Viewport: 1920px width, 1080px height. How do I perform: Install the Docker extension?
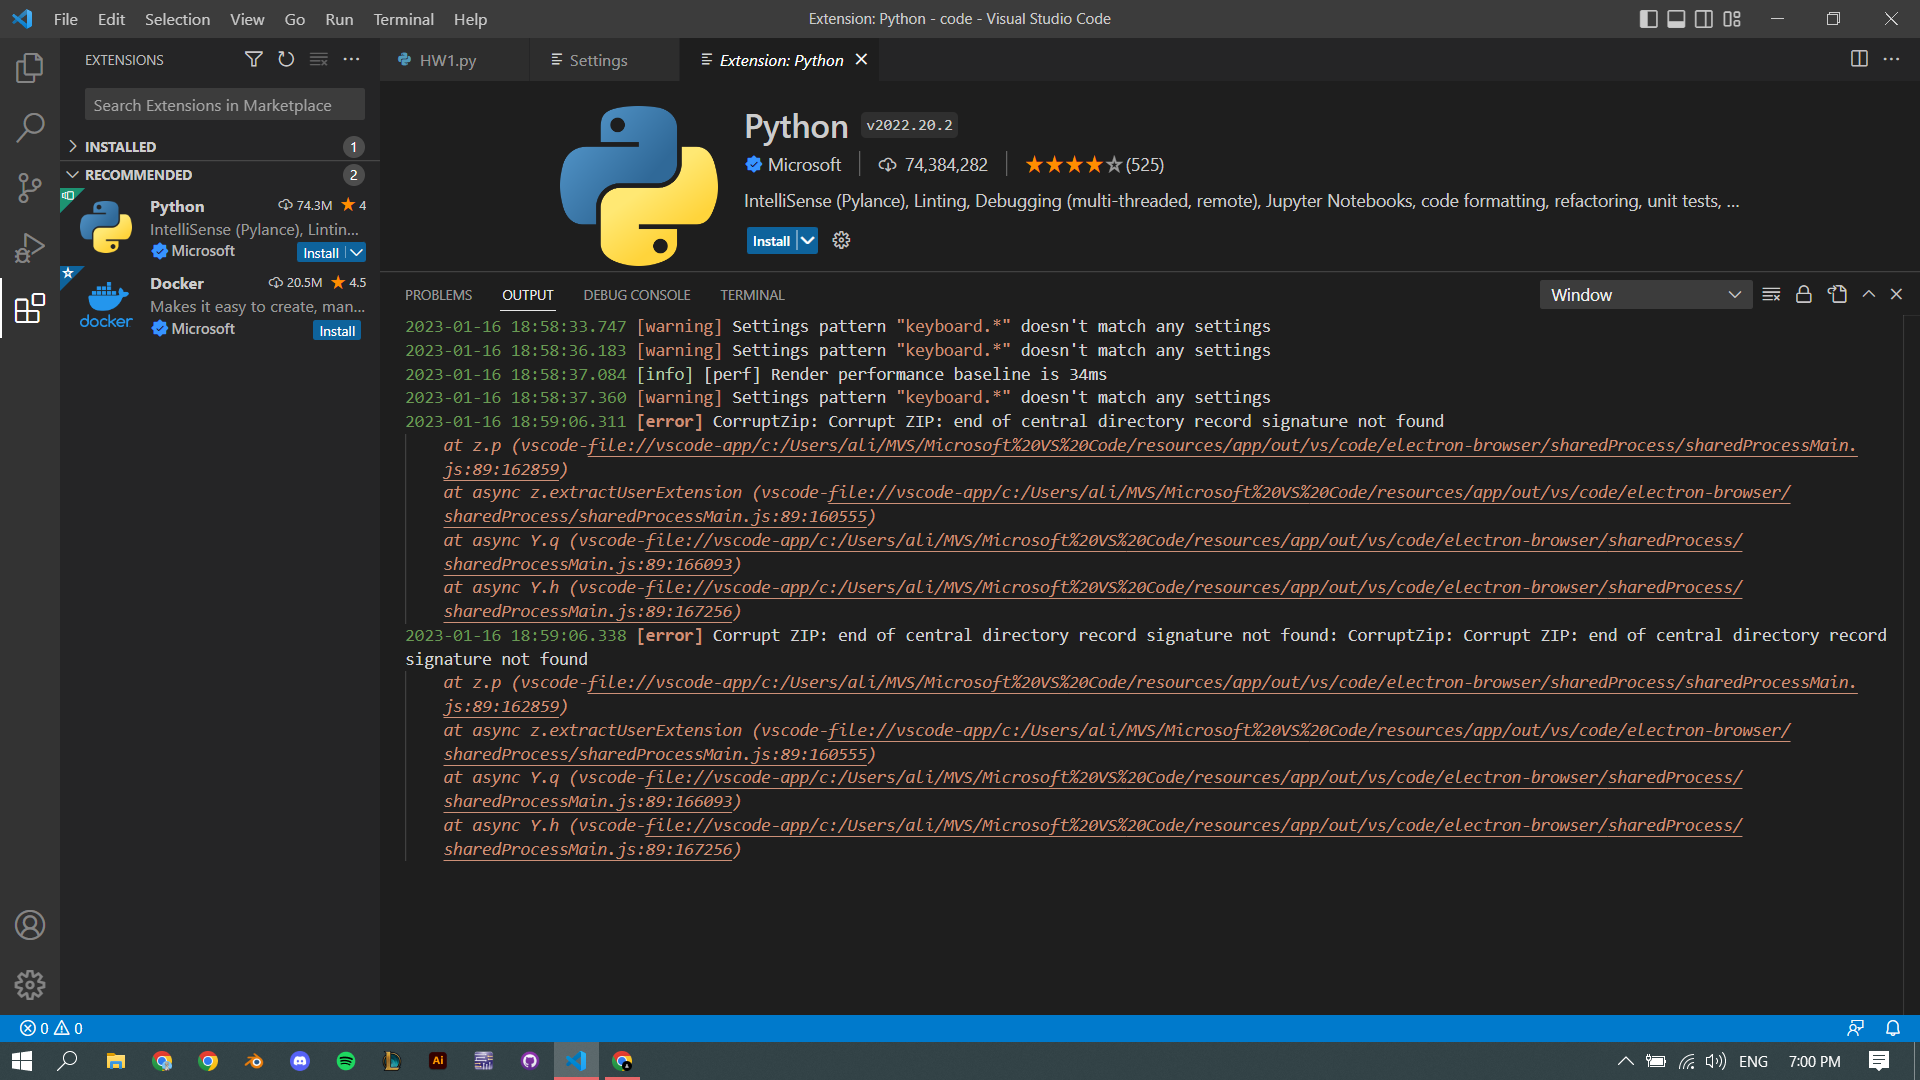coord(336,330)
